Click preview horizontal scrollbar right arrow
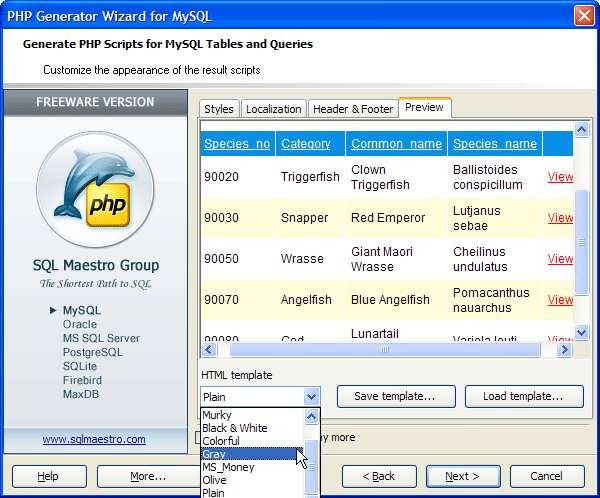The width and height of the screenshot is (600, 498). 564,349
